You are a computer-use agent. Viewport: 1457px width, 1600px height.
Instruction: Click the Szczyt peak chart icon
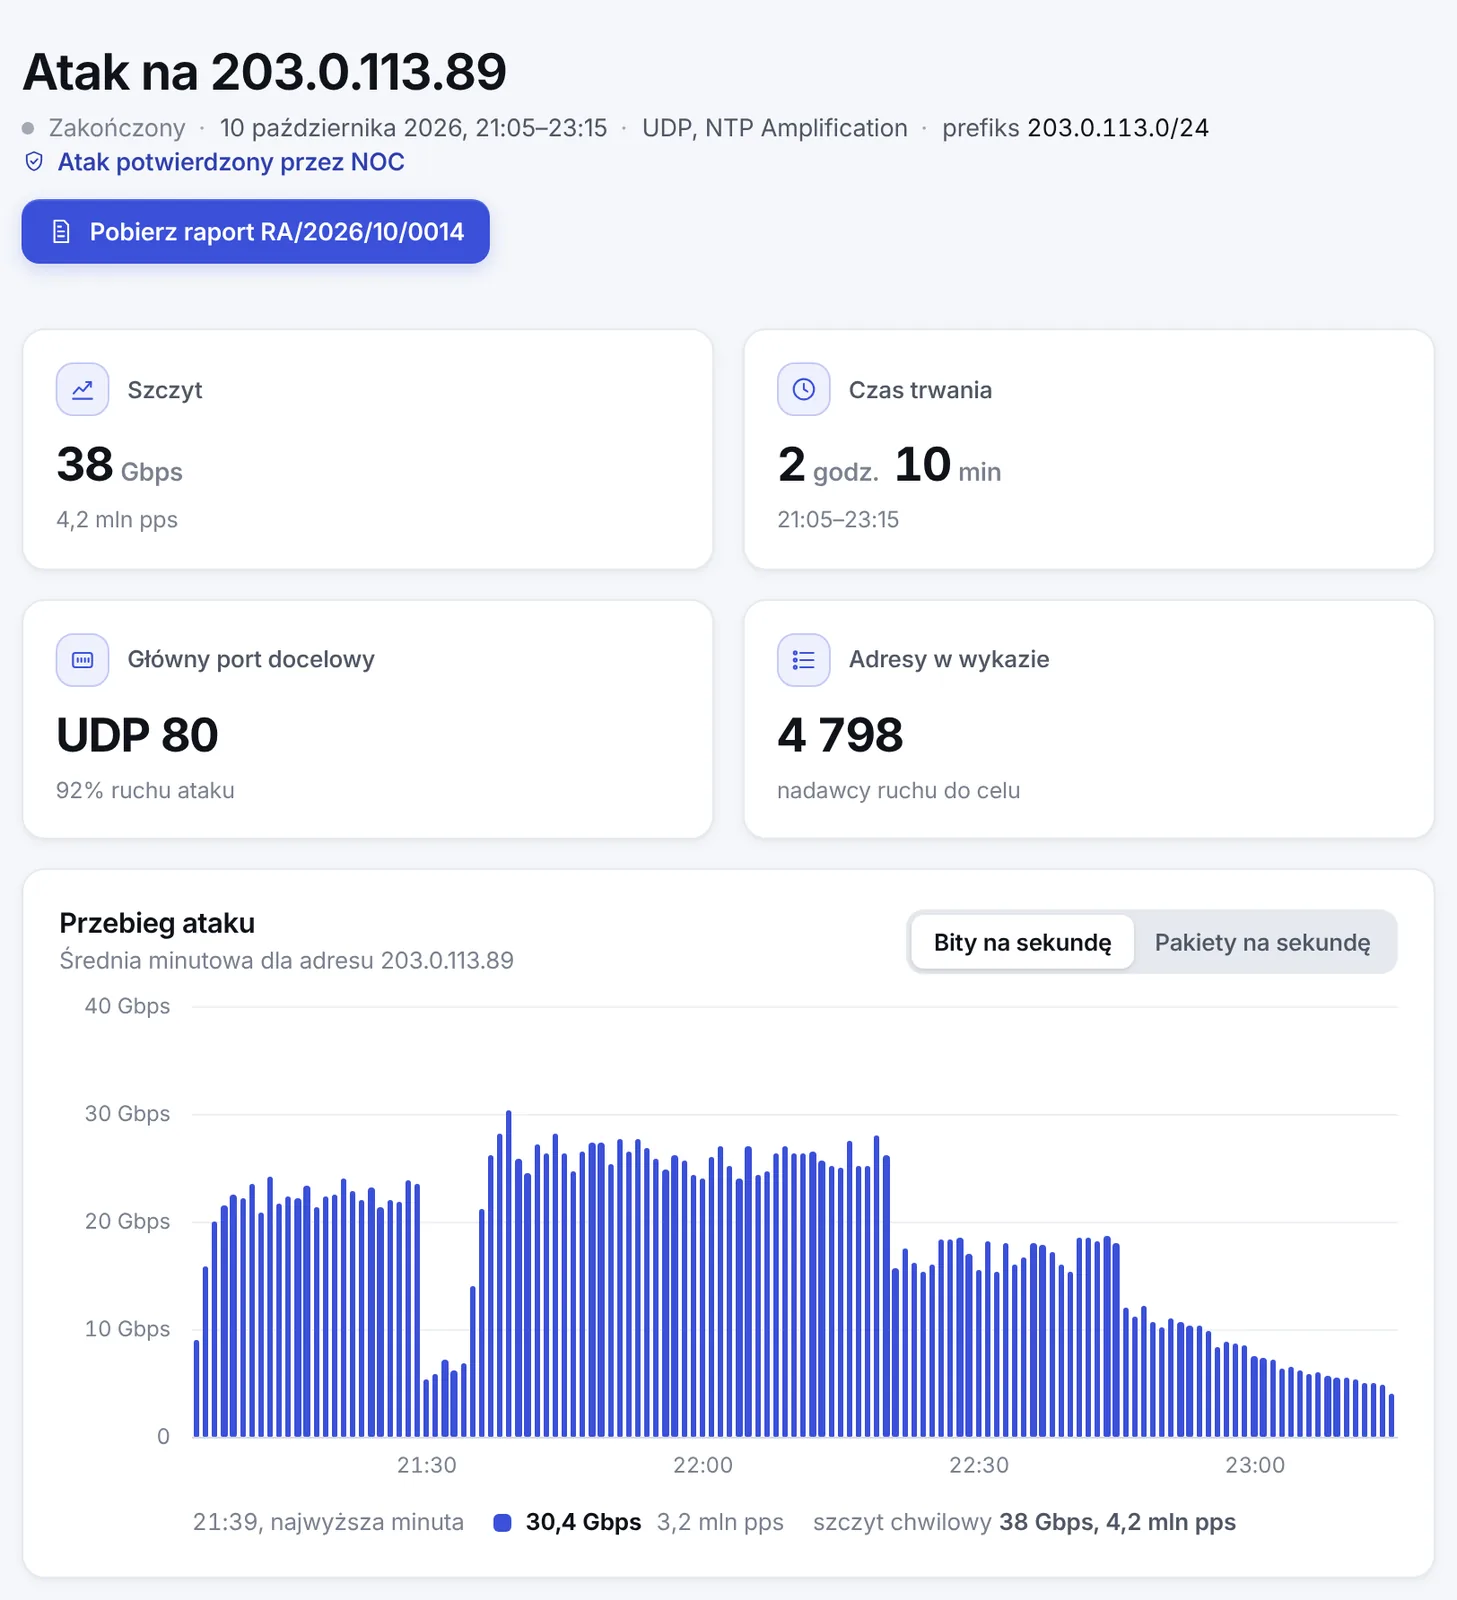(x=82, y=390)
